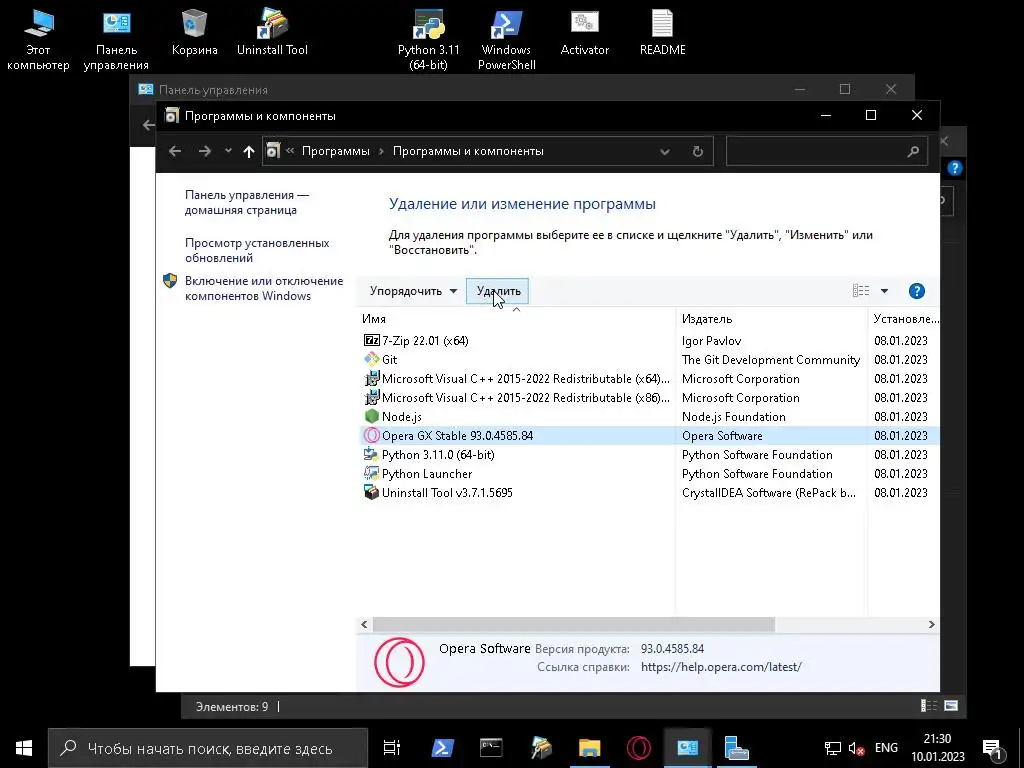Viewport: 1024px width, 768px height.
Task: Go back using the navigation back arrow
Action: pos(175,151)
